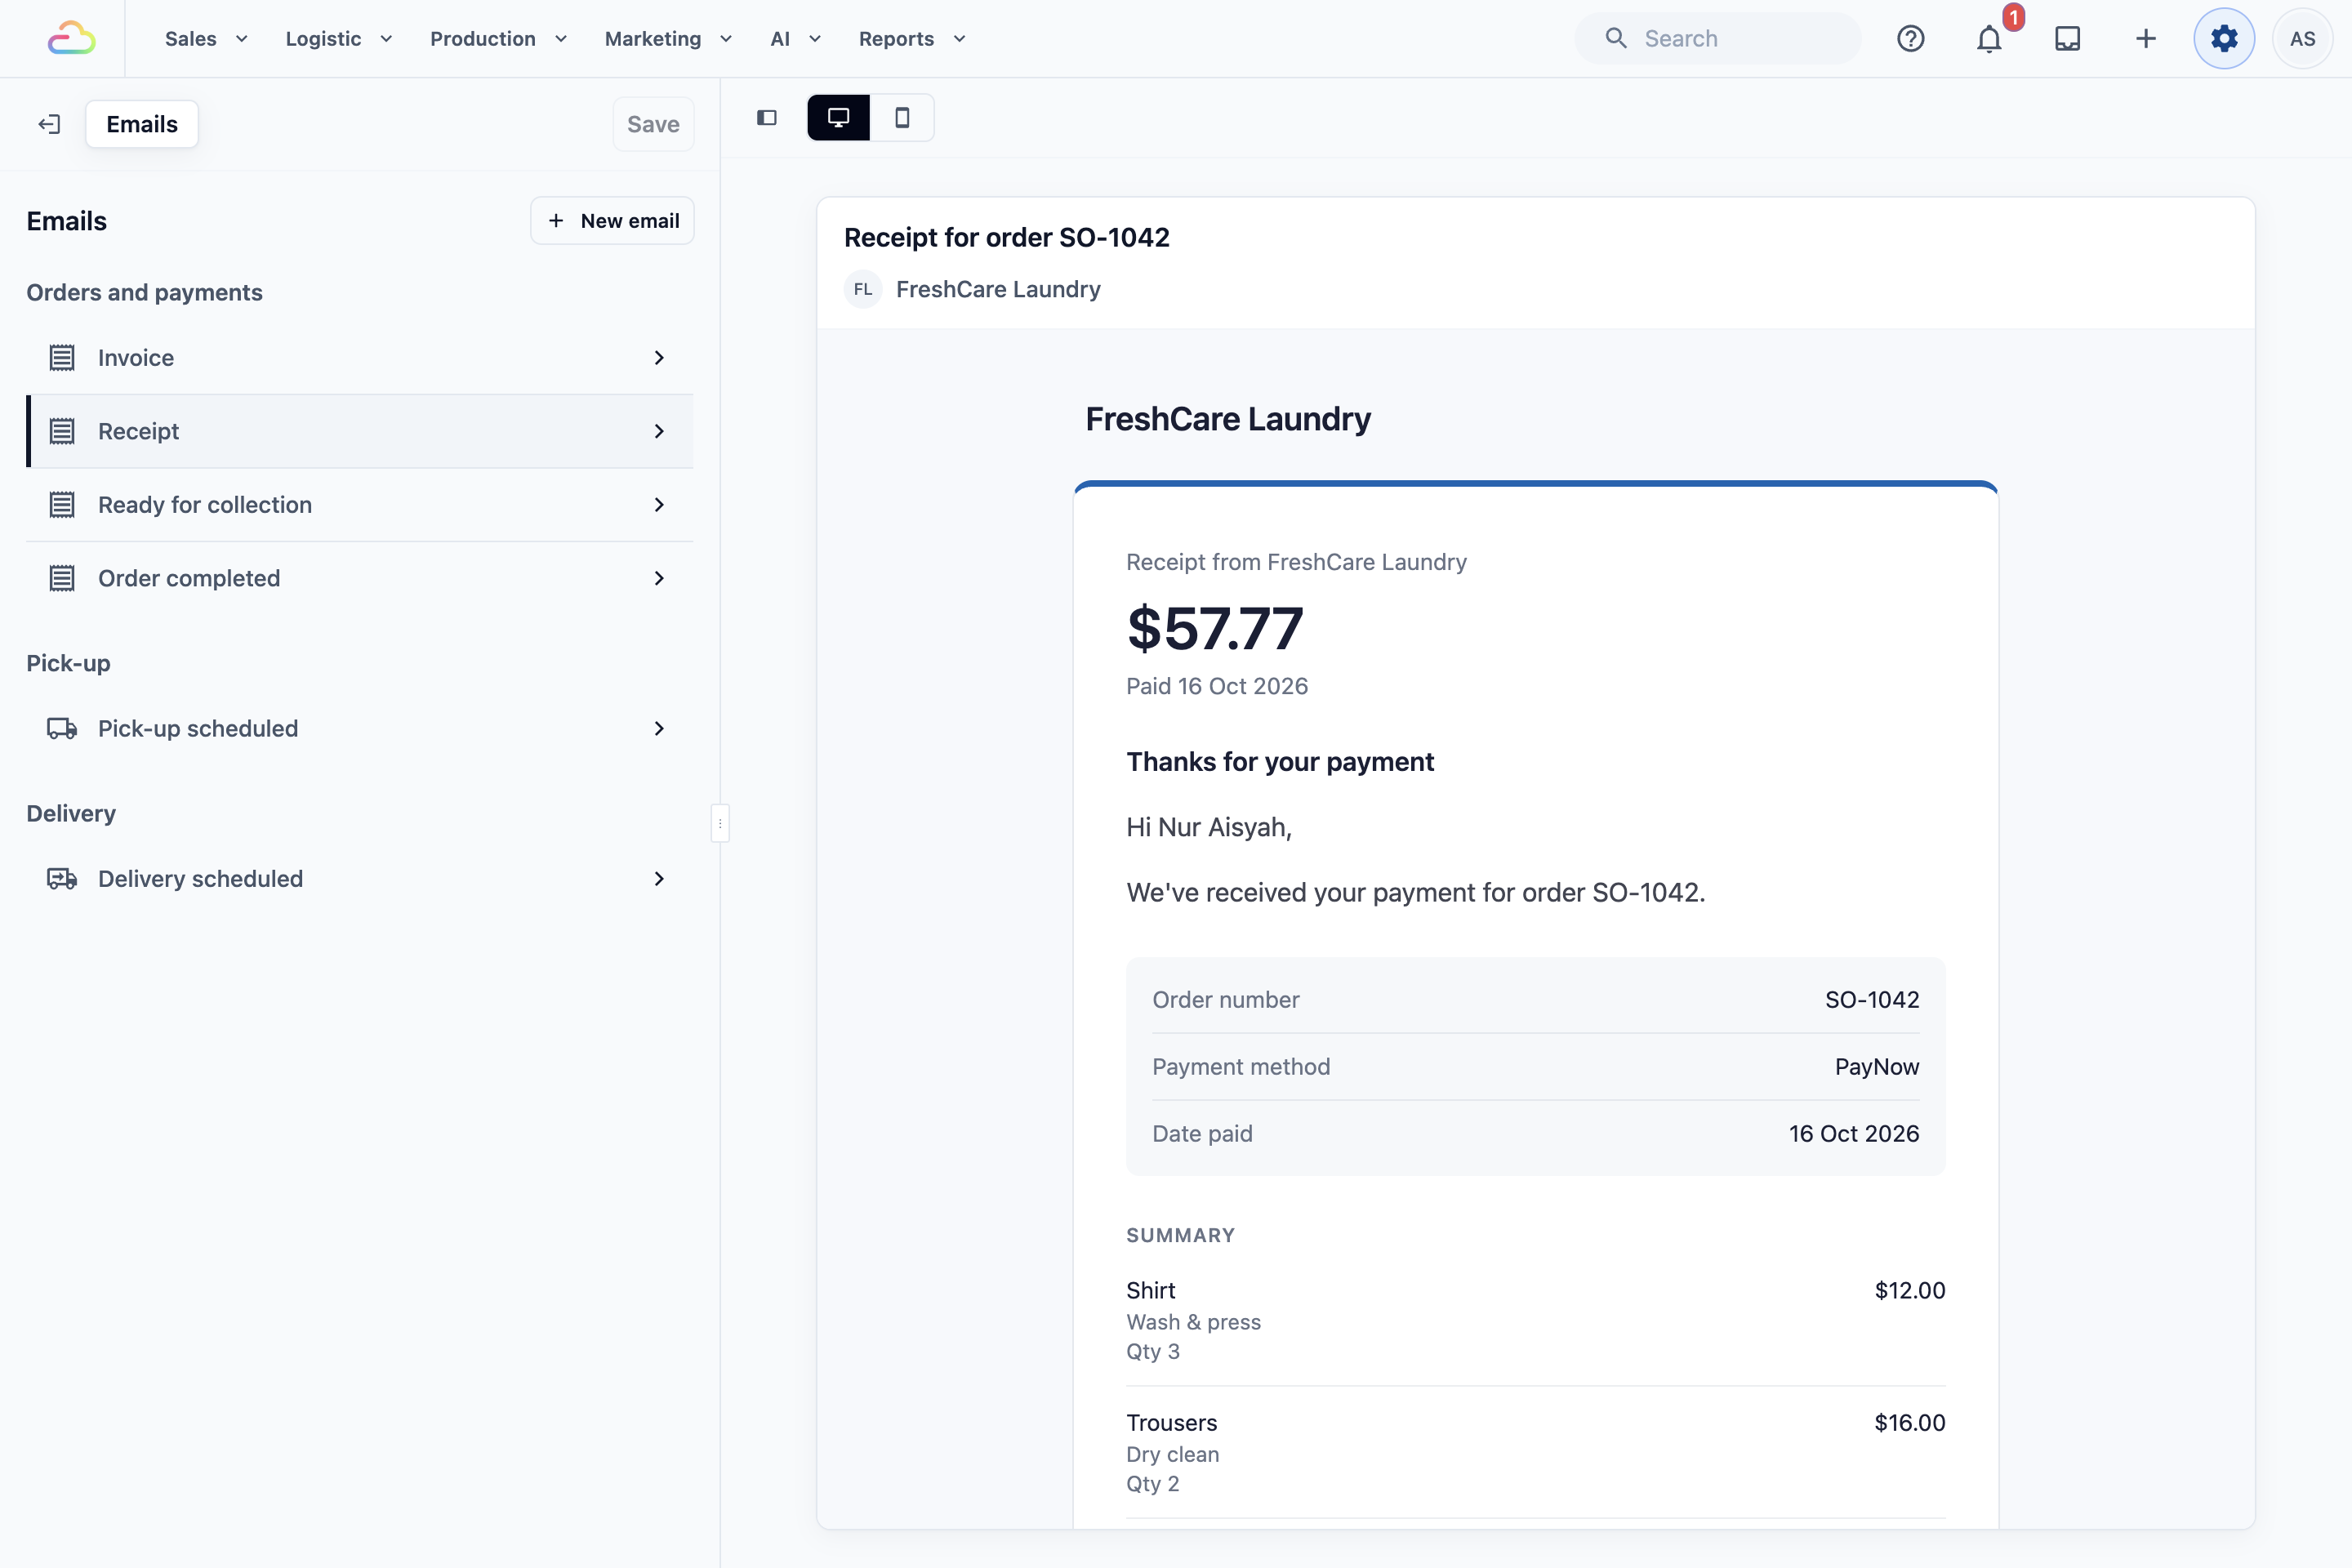The width and height of the screenshot is (2352, 1568).
Task: Expand the Marketing menu dropdown
Action: pos(668,38)
